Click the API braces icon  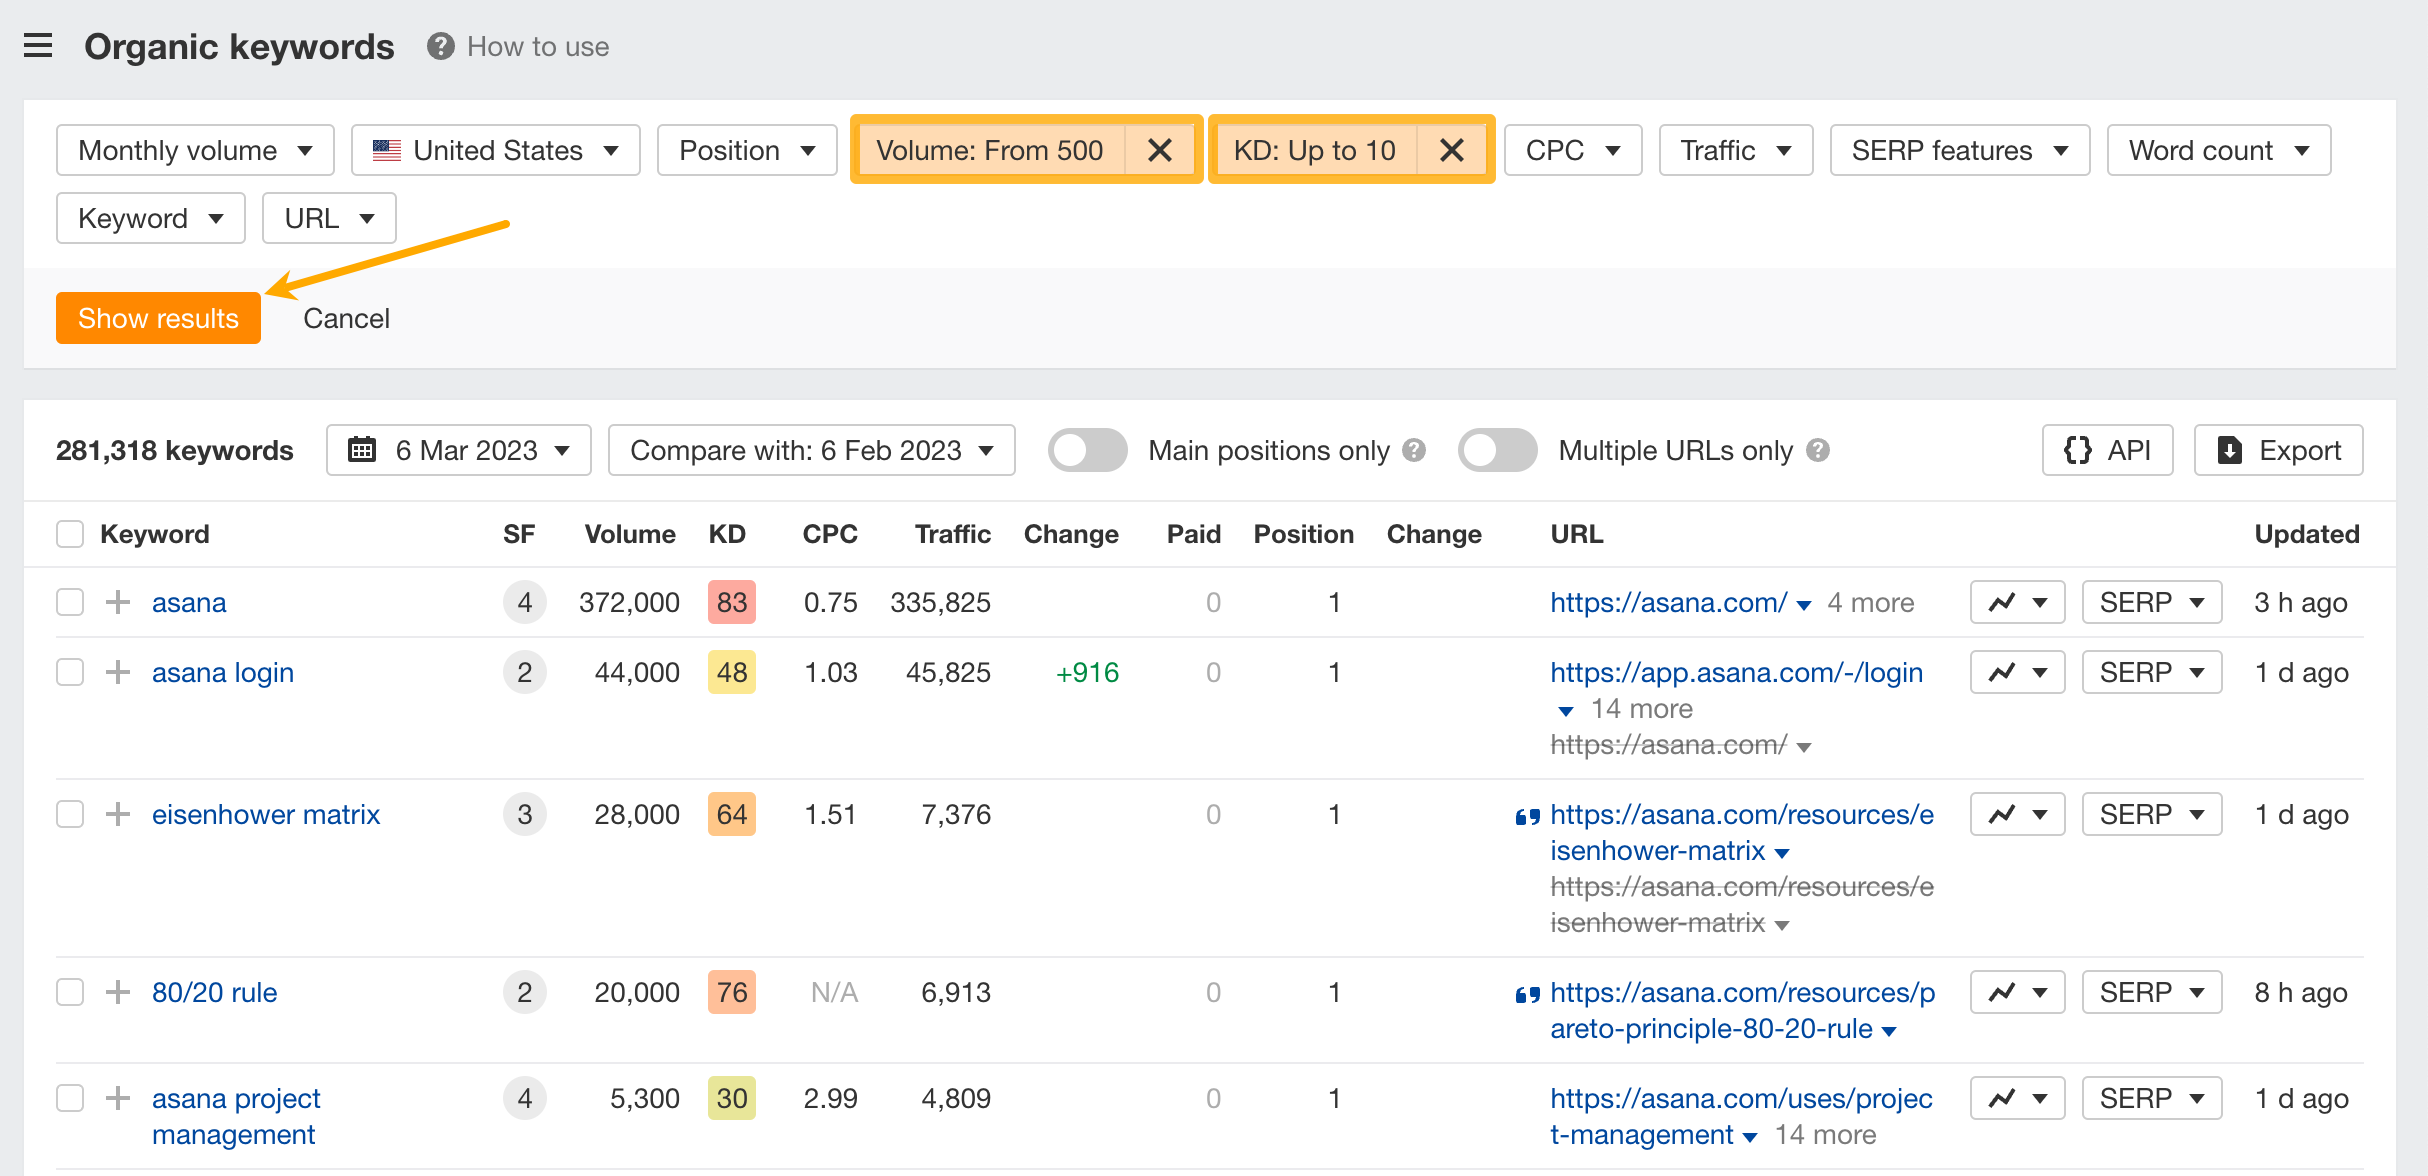pyautogui.click(x=2078, y=450)
